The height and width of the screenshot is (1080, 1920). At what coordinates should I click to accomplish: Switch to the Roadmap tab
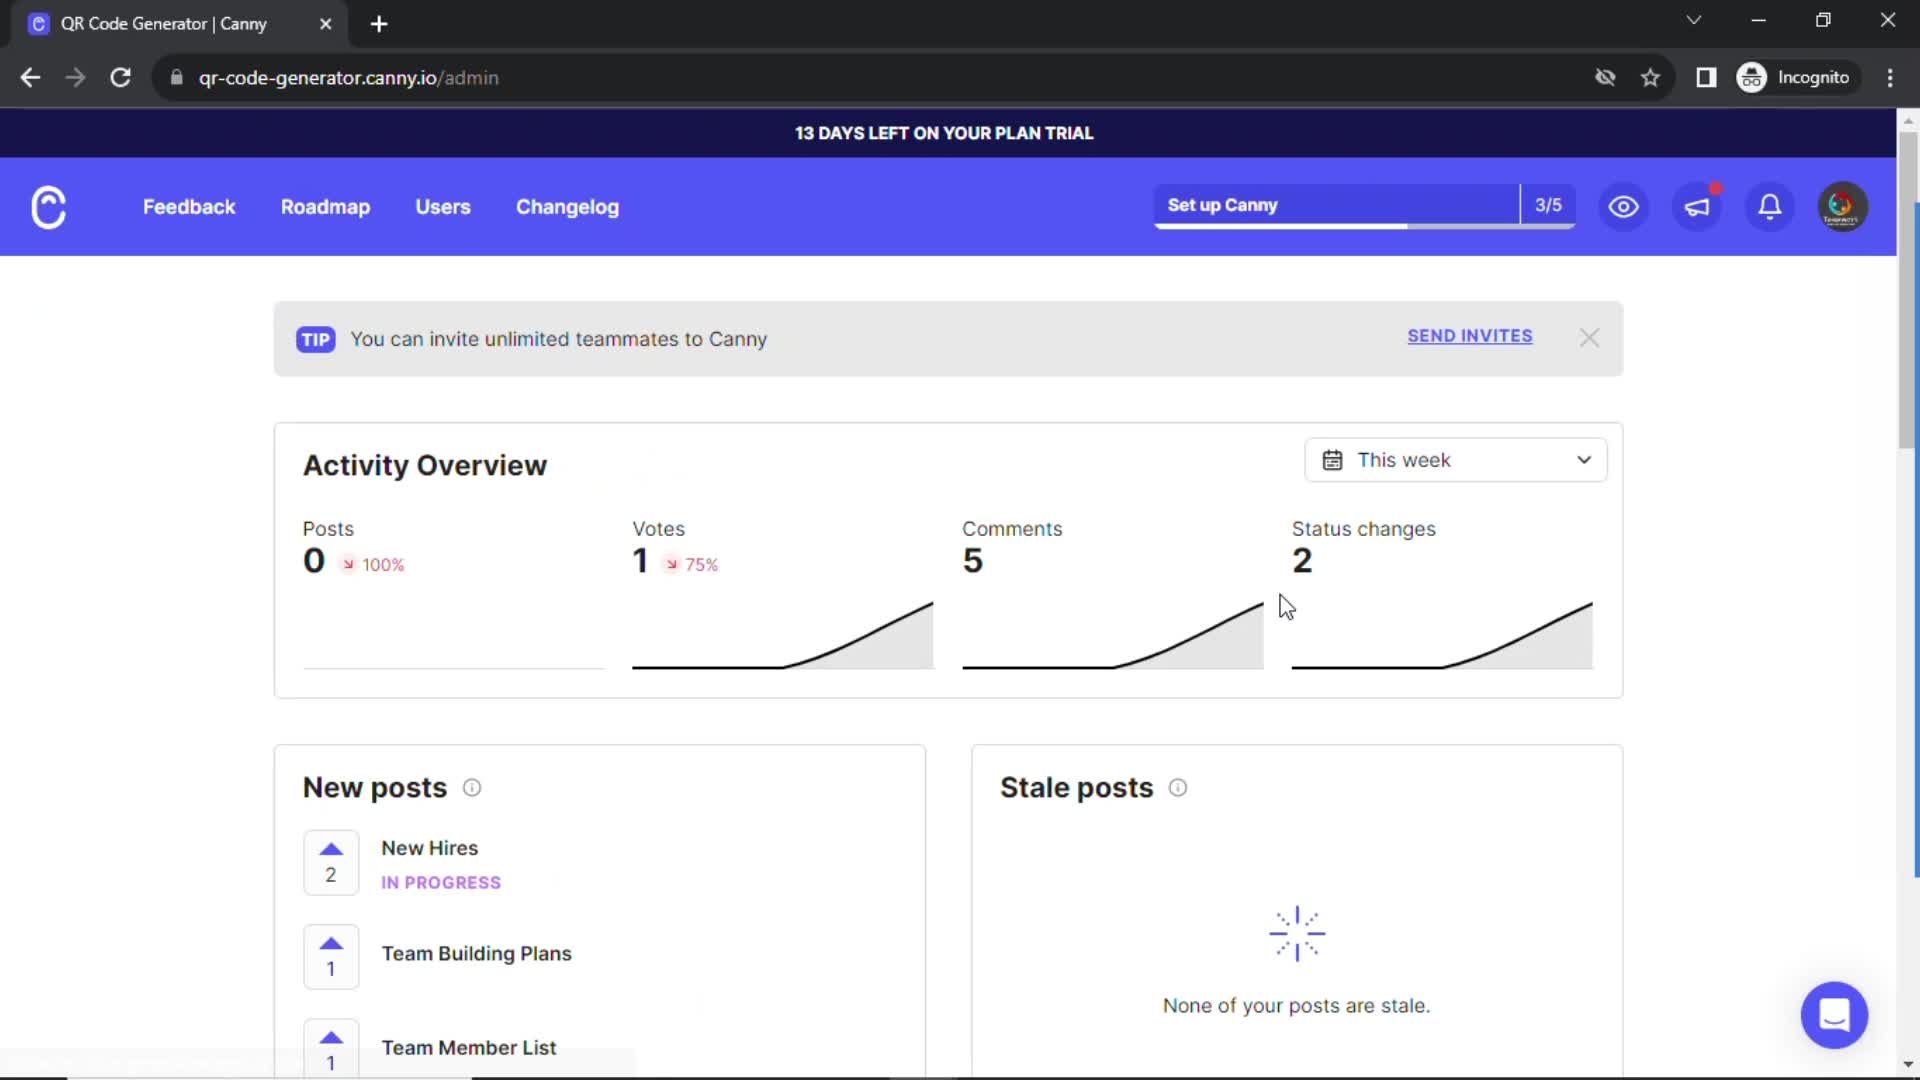click(x=325, y=207)
